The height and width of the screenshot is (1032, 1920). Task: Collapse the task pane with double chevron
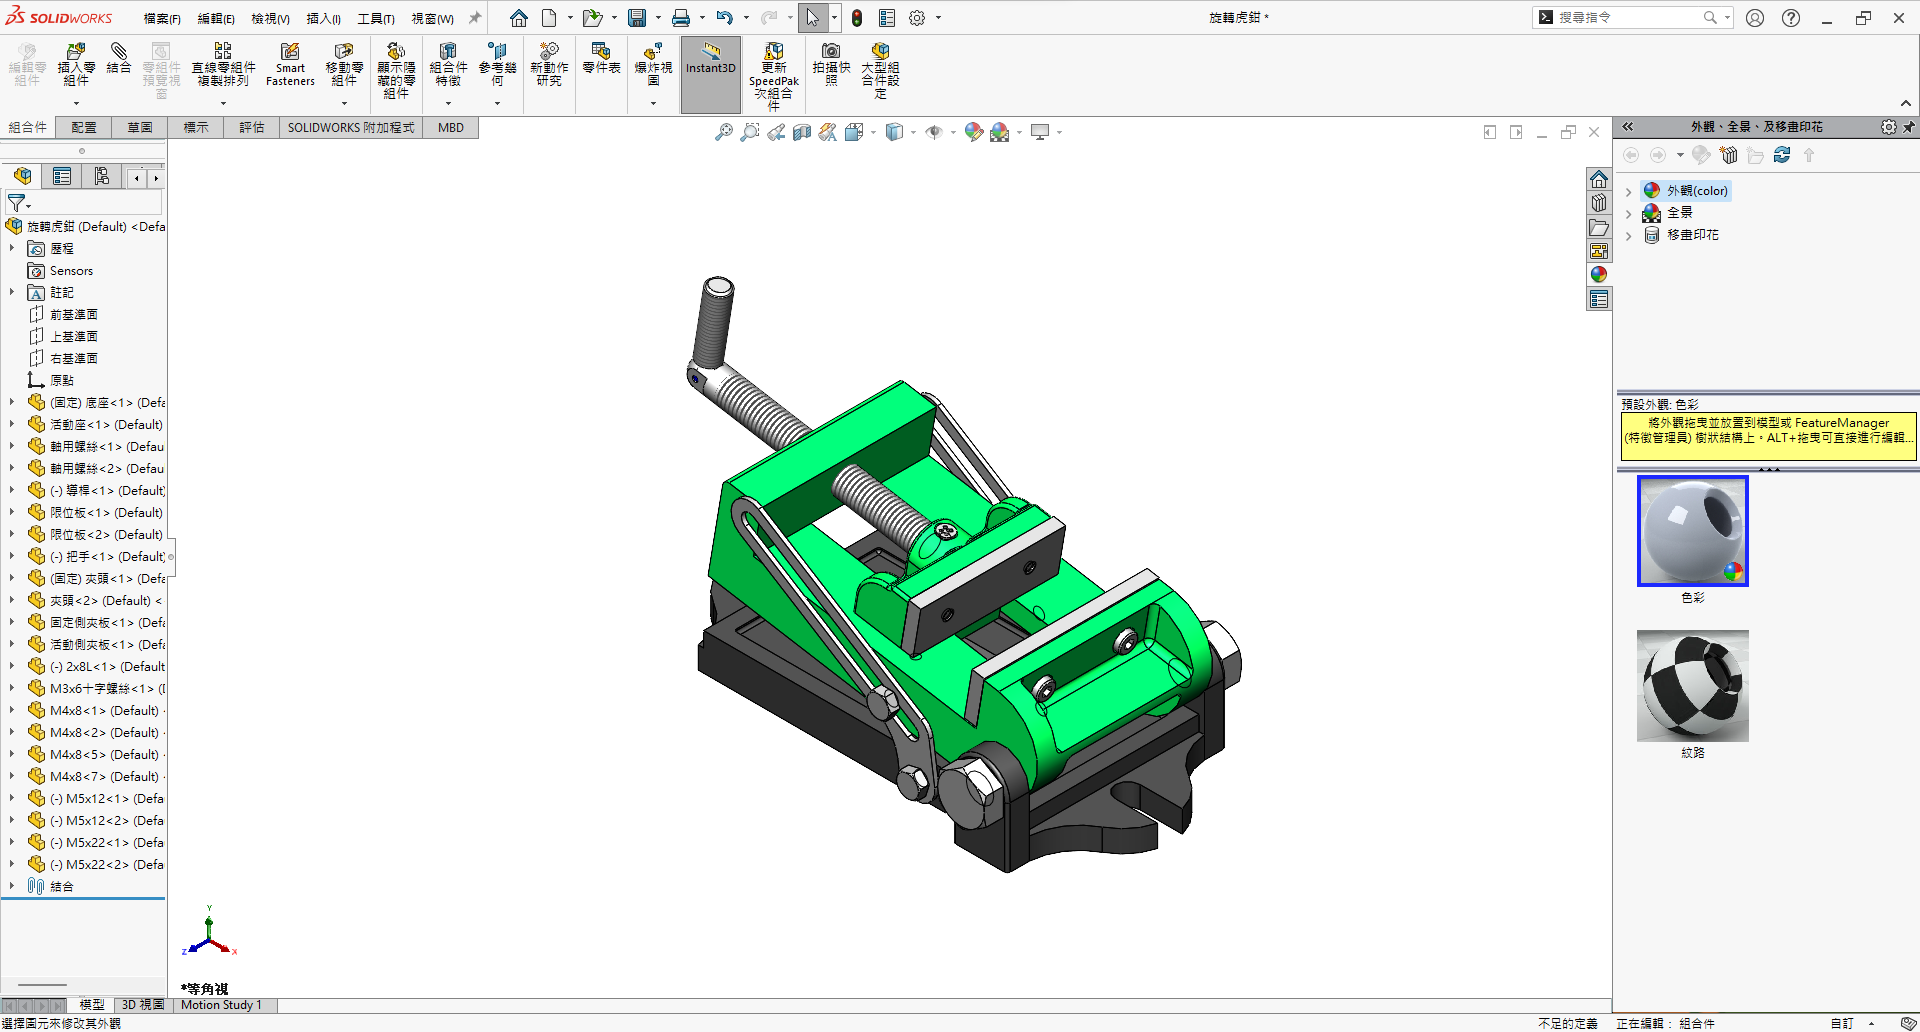pyautogui.click(x=1628, y=127)
